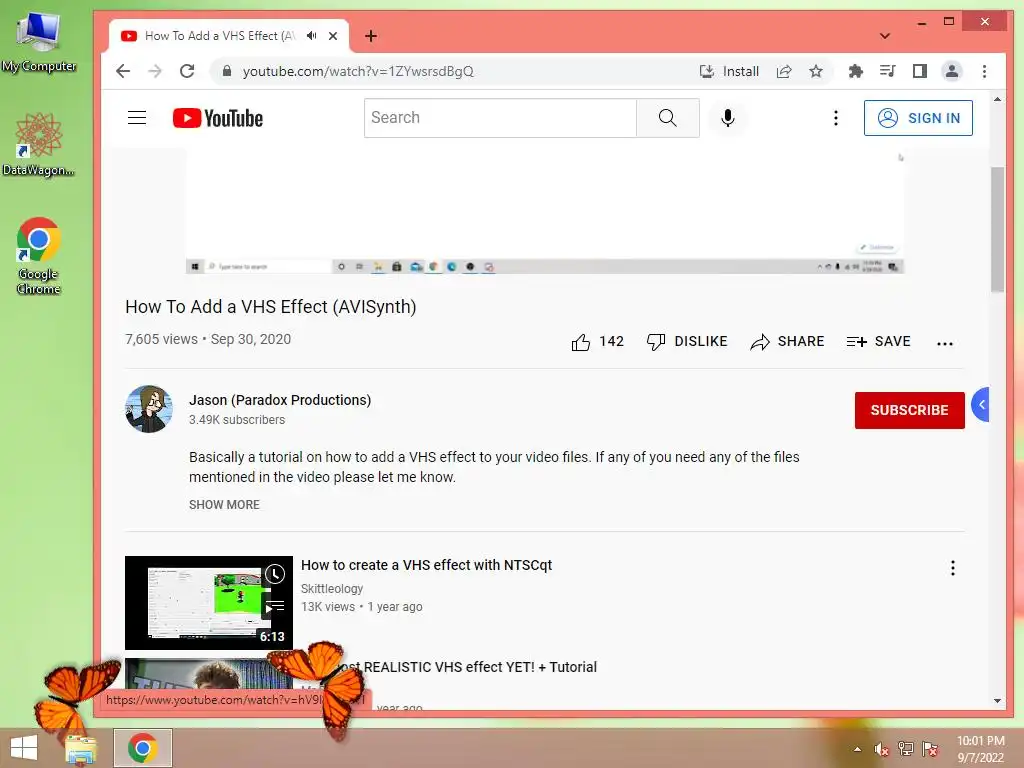Image resolution: width=1024 pixels, height=768 pixels.
Task: Select the 'How To Add a VHS Effect' tab
Action: tap(219, 36)
